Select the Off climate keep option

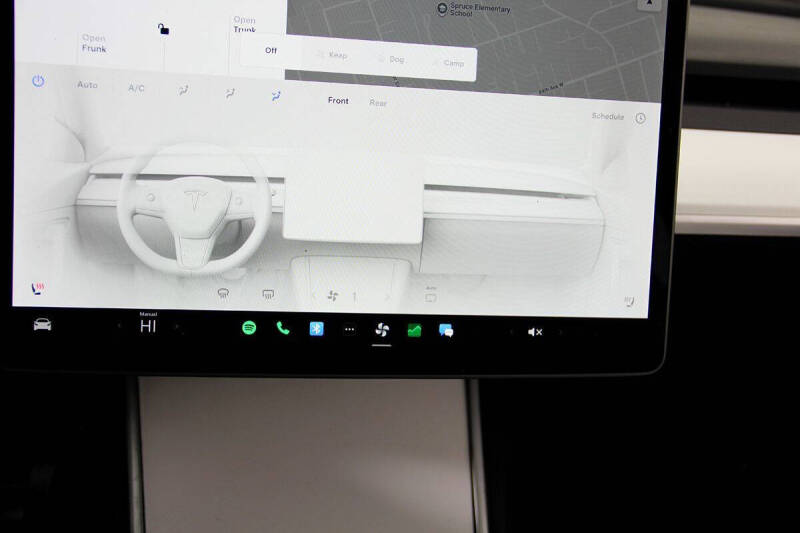pyautogui.click(x=271, y=50)
